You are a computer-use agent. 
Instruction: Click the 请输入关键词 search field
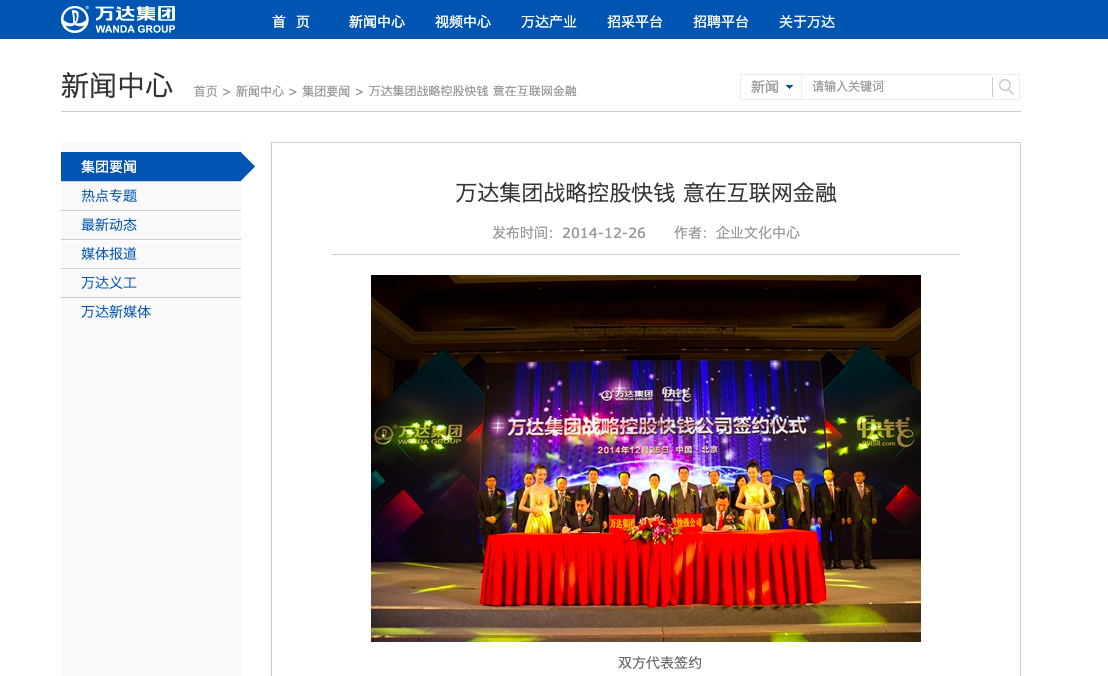(x=897, y=87)
